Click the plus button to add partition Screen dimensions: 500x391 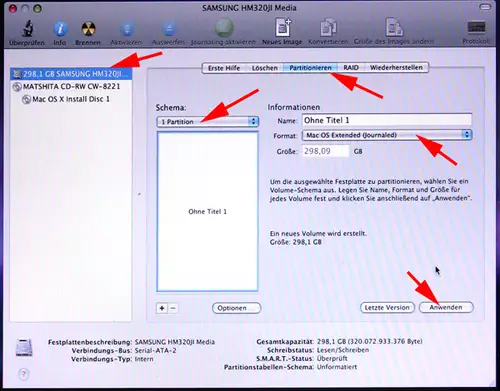162,308
